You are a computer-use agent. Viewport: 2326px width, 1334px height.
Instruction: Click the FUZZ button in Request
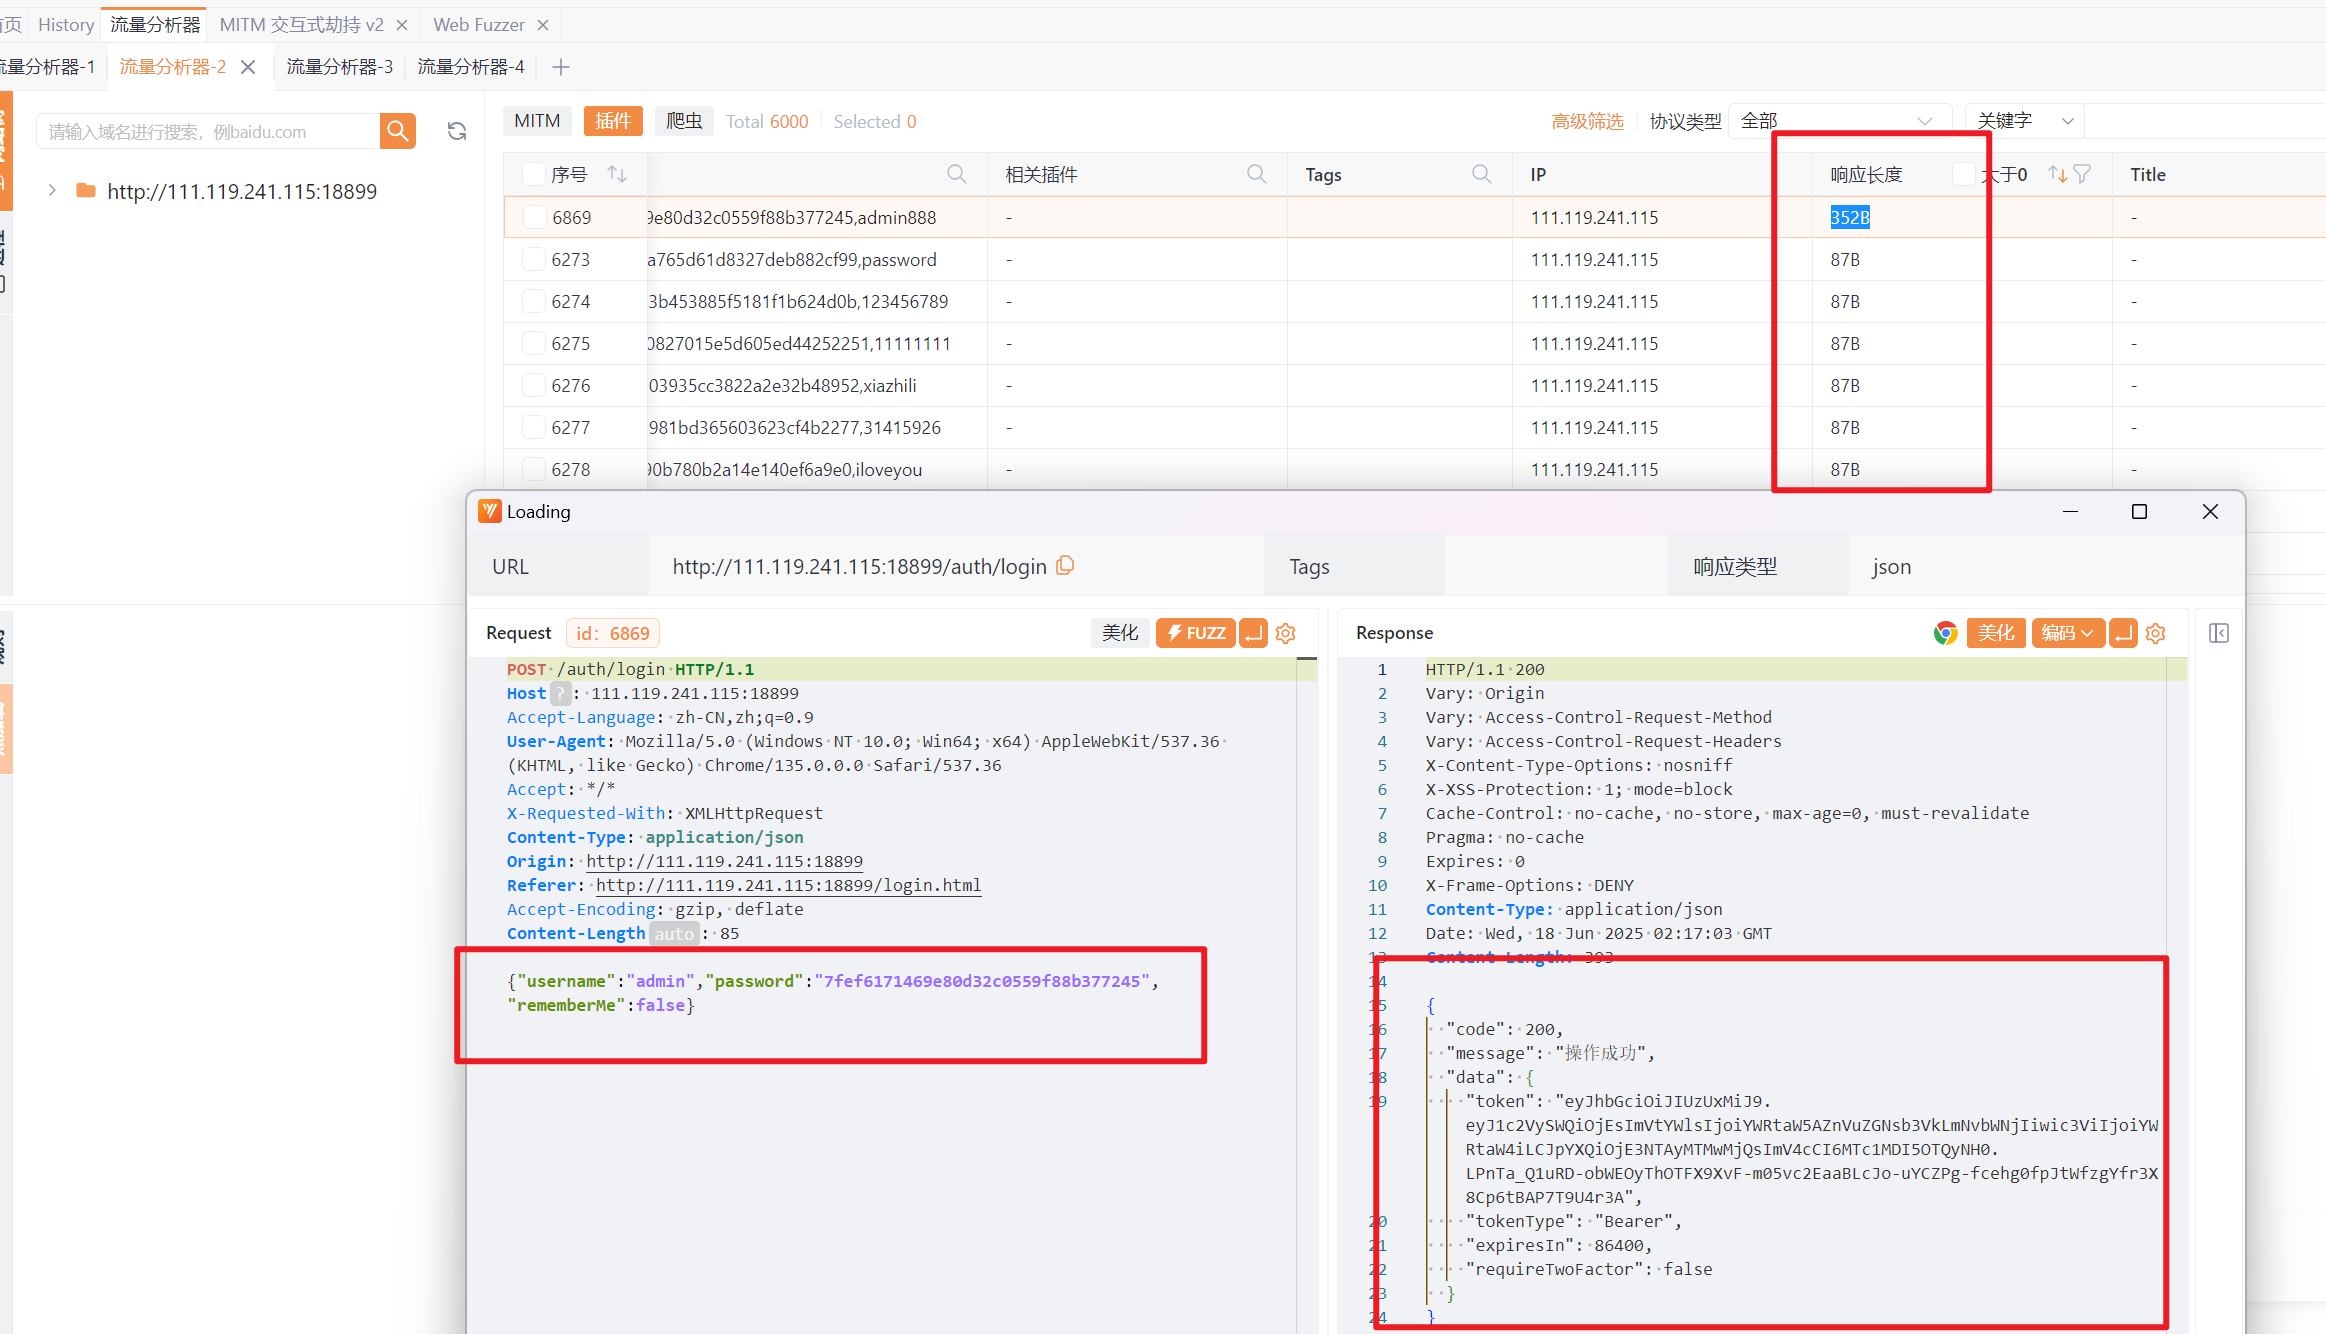[1195, 633]
